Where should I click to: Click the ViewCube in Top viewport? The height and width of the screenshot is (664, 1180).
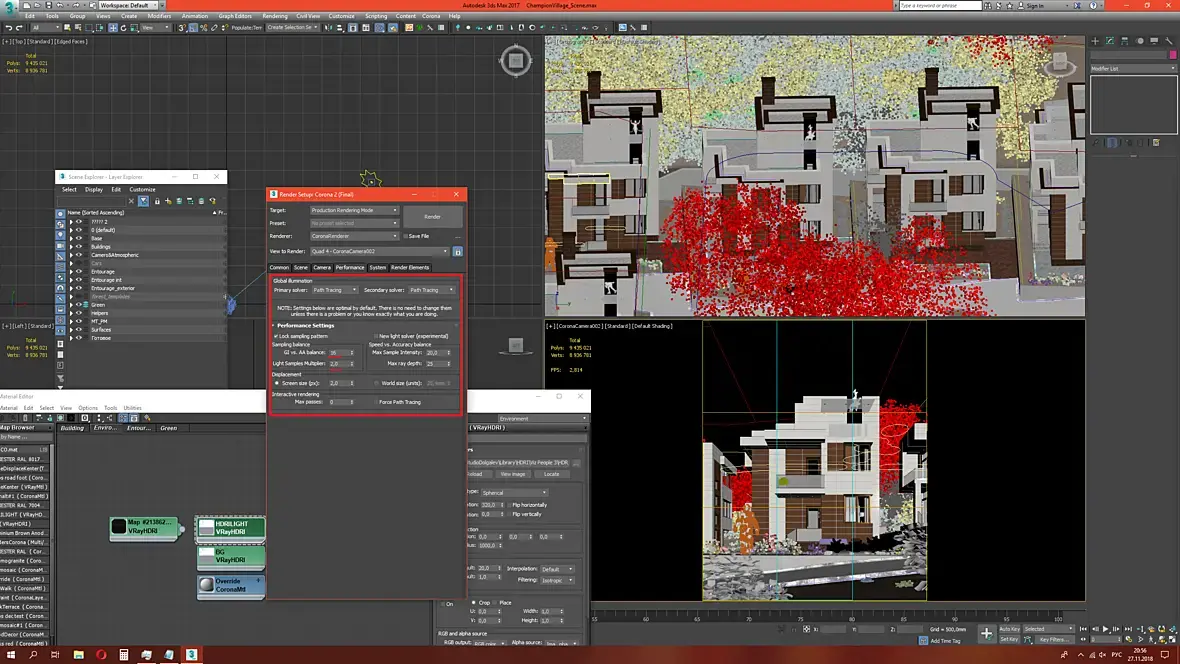pos(516,61)
